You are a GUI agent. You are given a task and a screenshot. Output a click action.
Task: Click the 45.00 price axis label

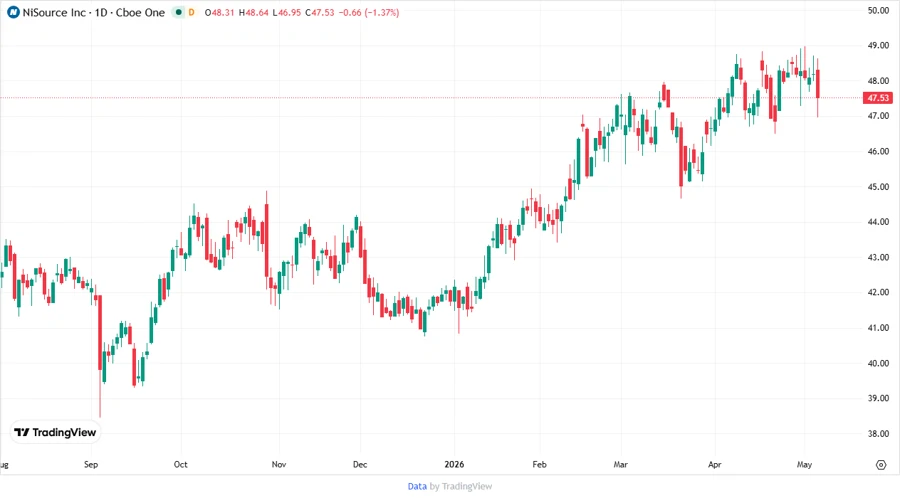(x=878, y=186)
